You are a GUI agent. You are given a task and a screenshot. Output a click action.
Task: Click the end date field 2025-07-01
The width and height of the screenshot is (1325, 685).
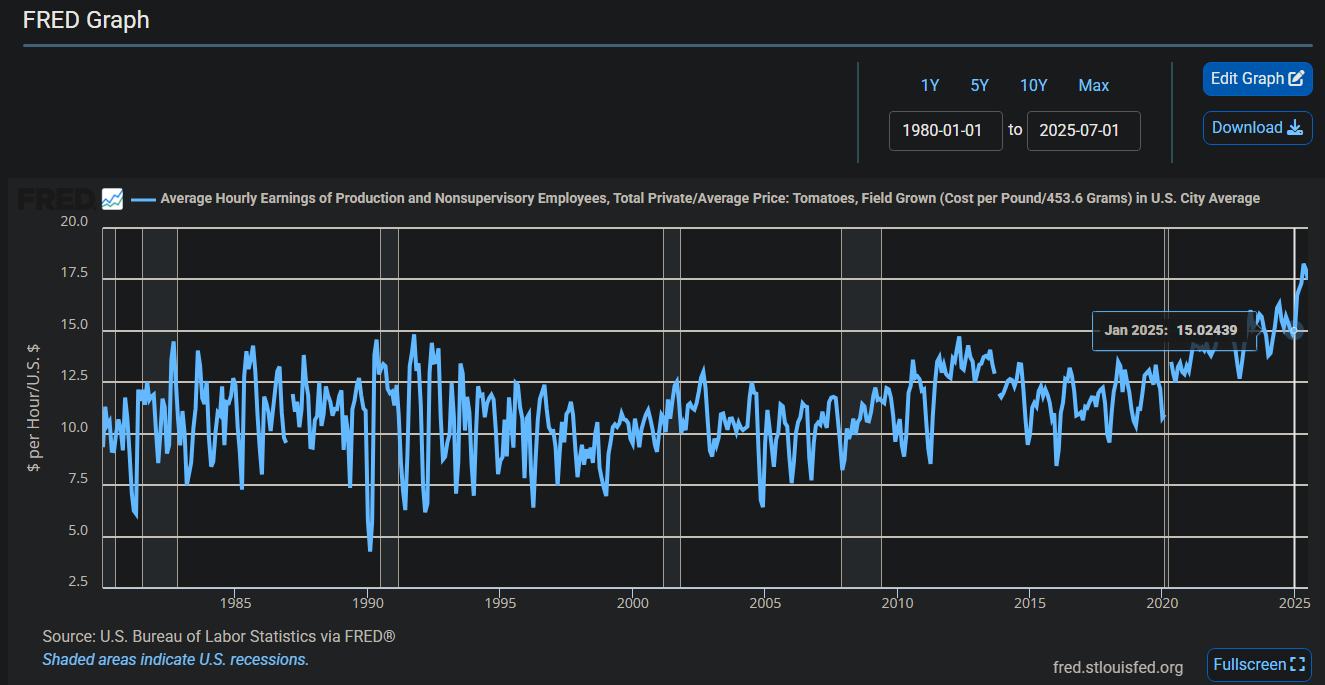(x=1083, y=131)
